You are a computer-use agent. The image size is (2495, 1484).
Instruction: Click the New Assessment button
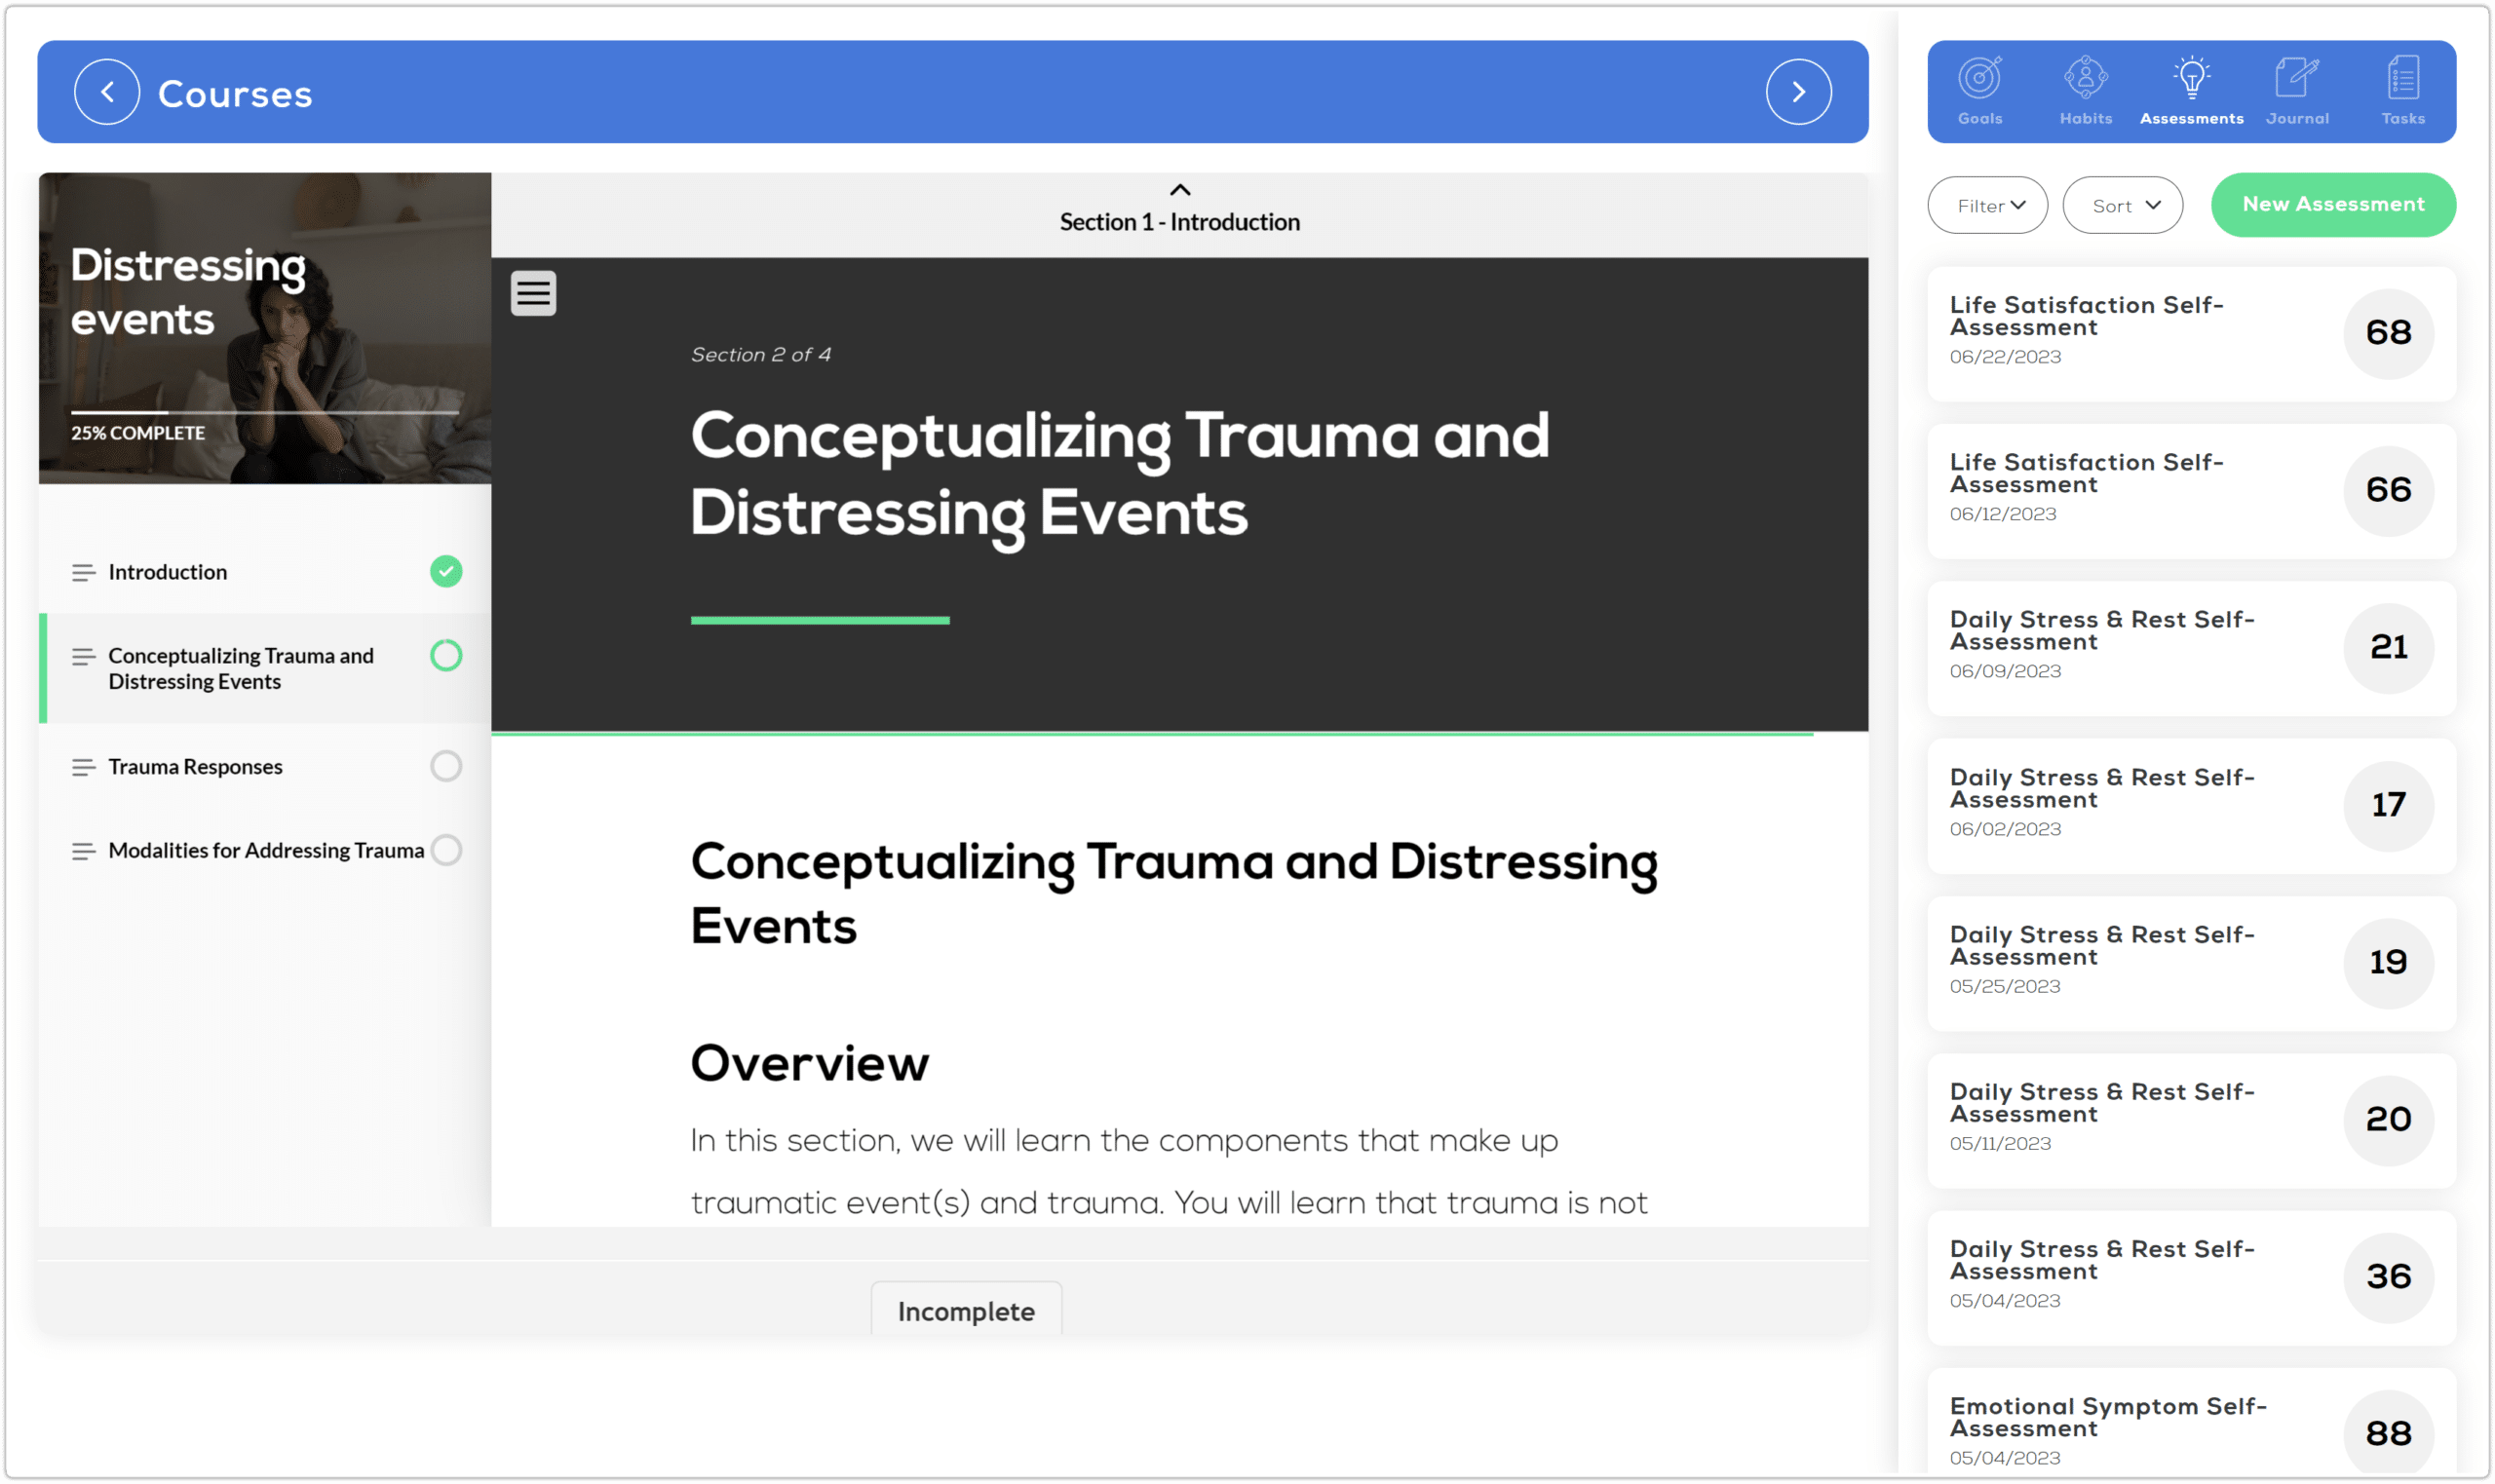(2332, 204)
